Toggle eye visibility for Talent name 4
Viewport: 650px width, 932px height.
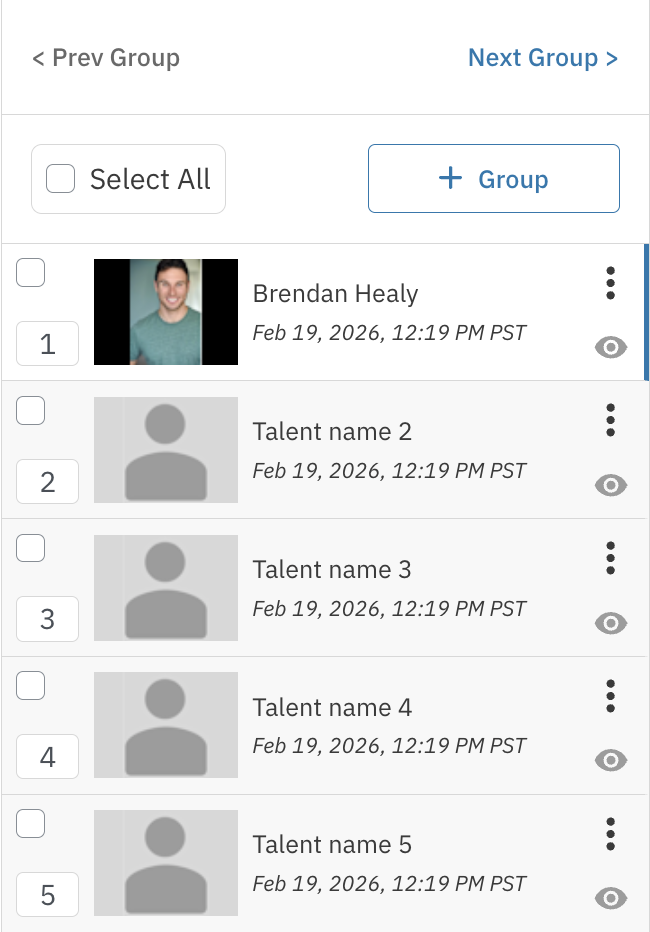click(610, 761)
